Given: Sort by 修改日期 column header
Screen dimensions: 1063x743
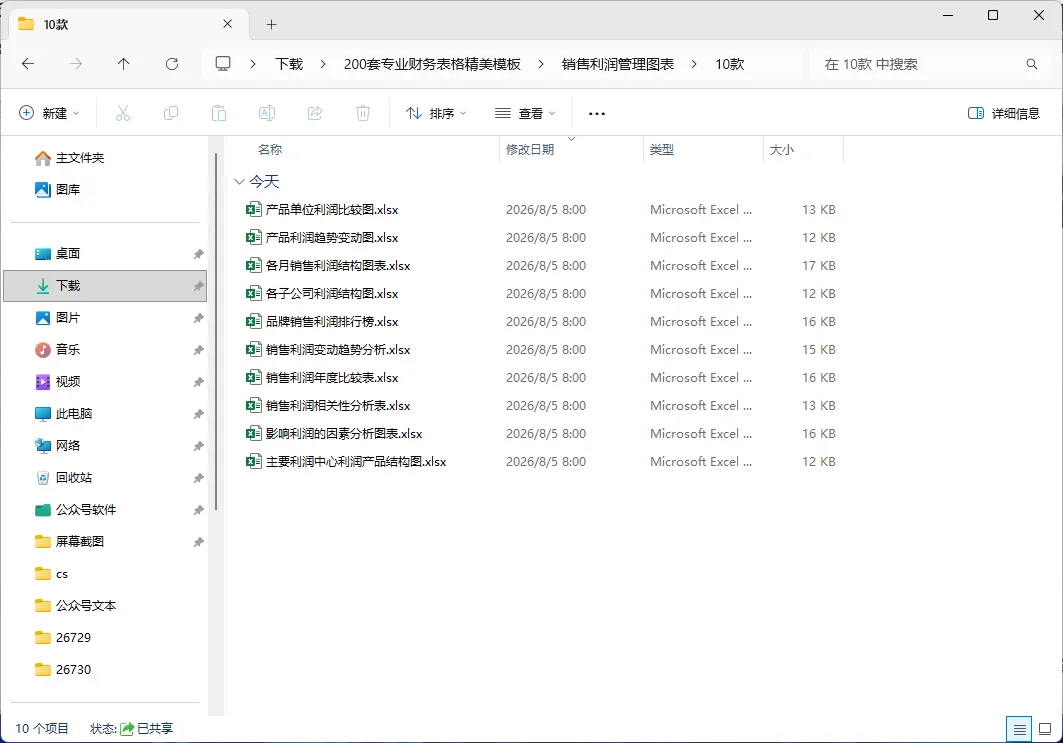Looking at the screenshot, I should (x=530, y=150).
